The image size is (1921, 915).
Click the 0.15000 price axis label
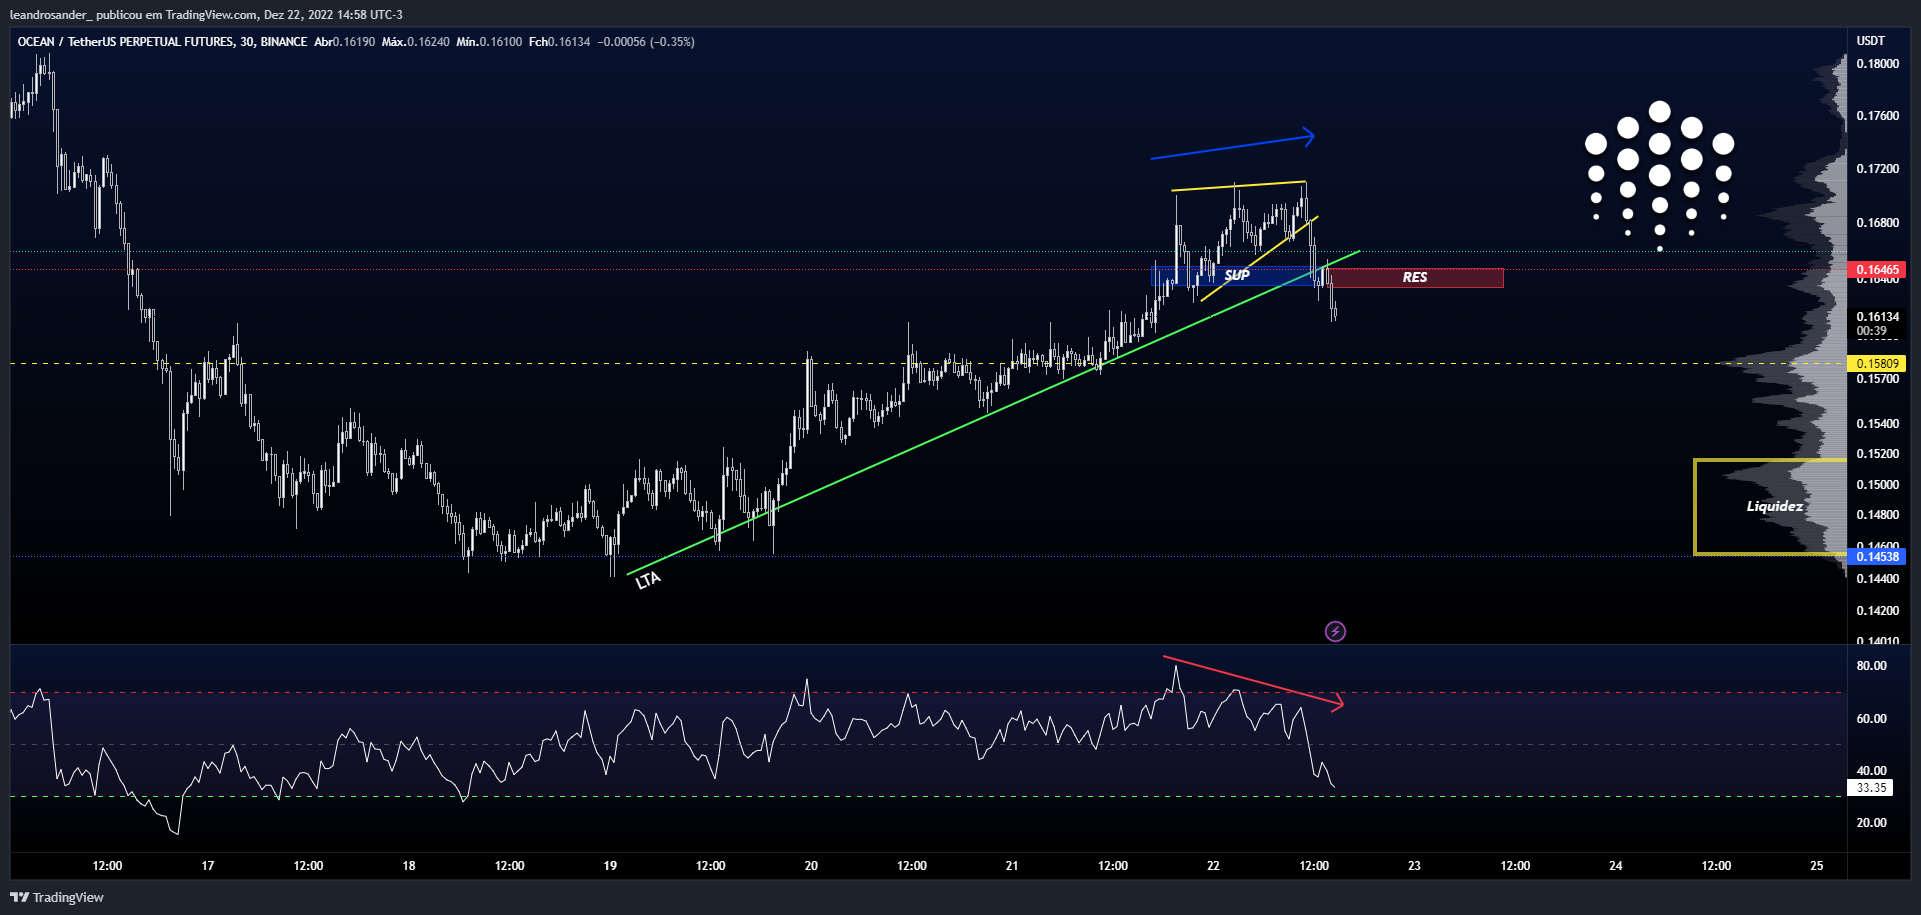click(1877, 485)
